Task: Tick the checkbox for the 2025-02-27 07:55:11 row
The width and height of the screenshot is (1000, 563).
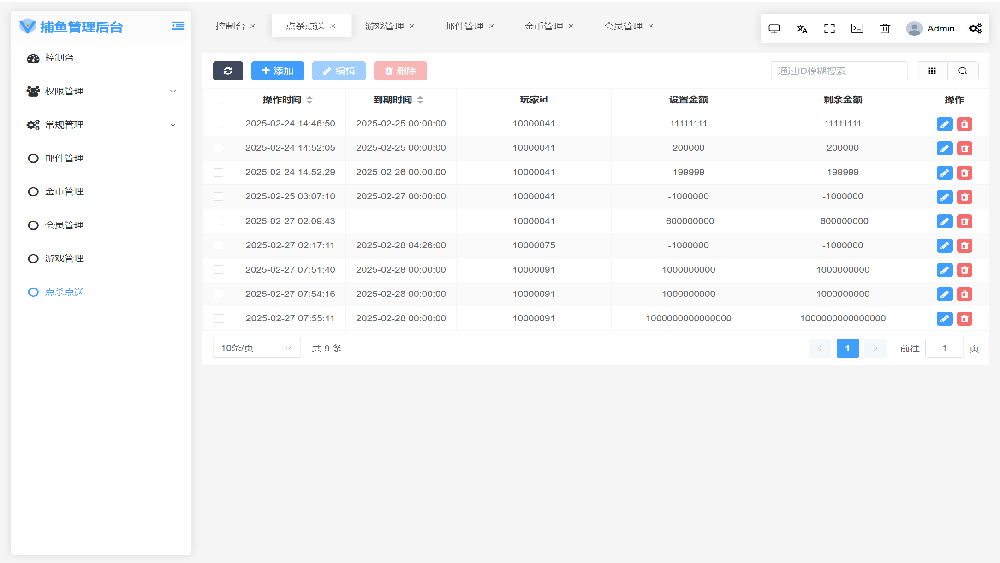Action: click(219, 319)
